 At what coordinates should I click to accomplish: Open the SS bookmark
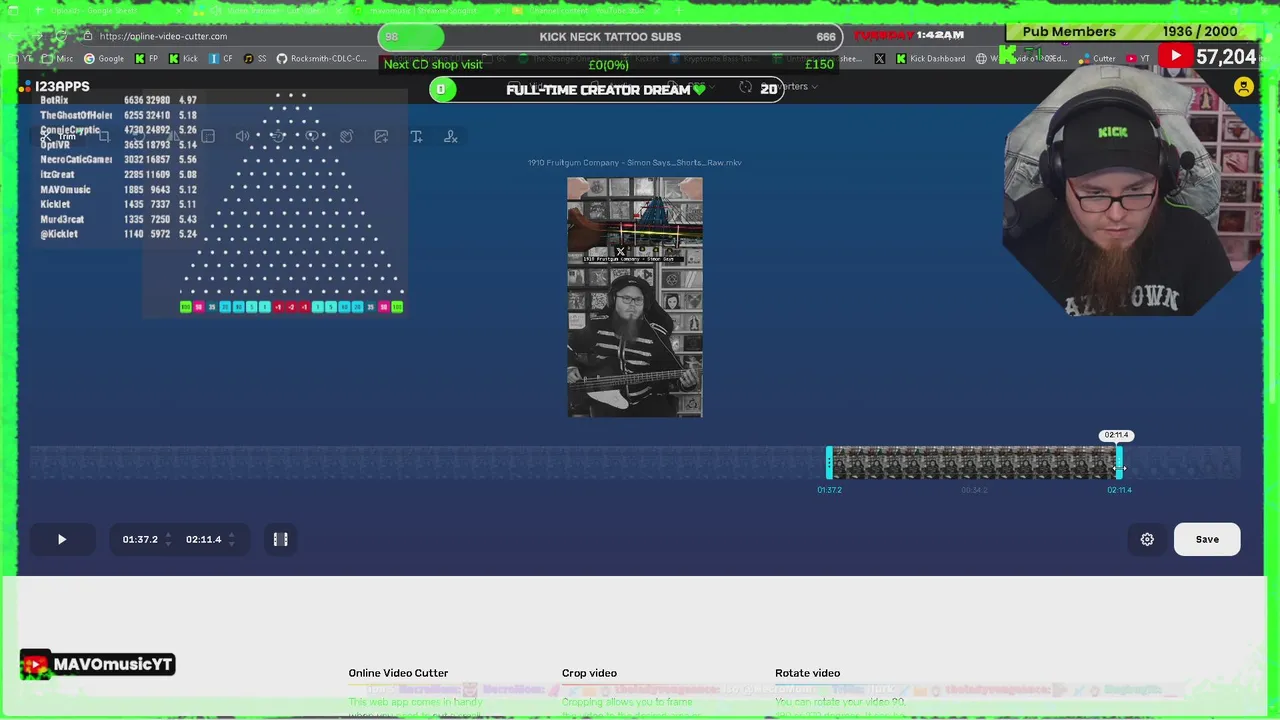point(255,59)
